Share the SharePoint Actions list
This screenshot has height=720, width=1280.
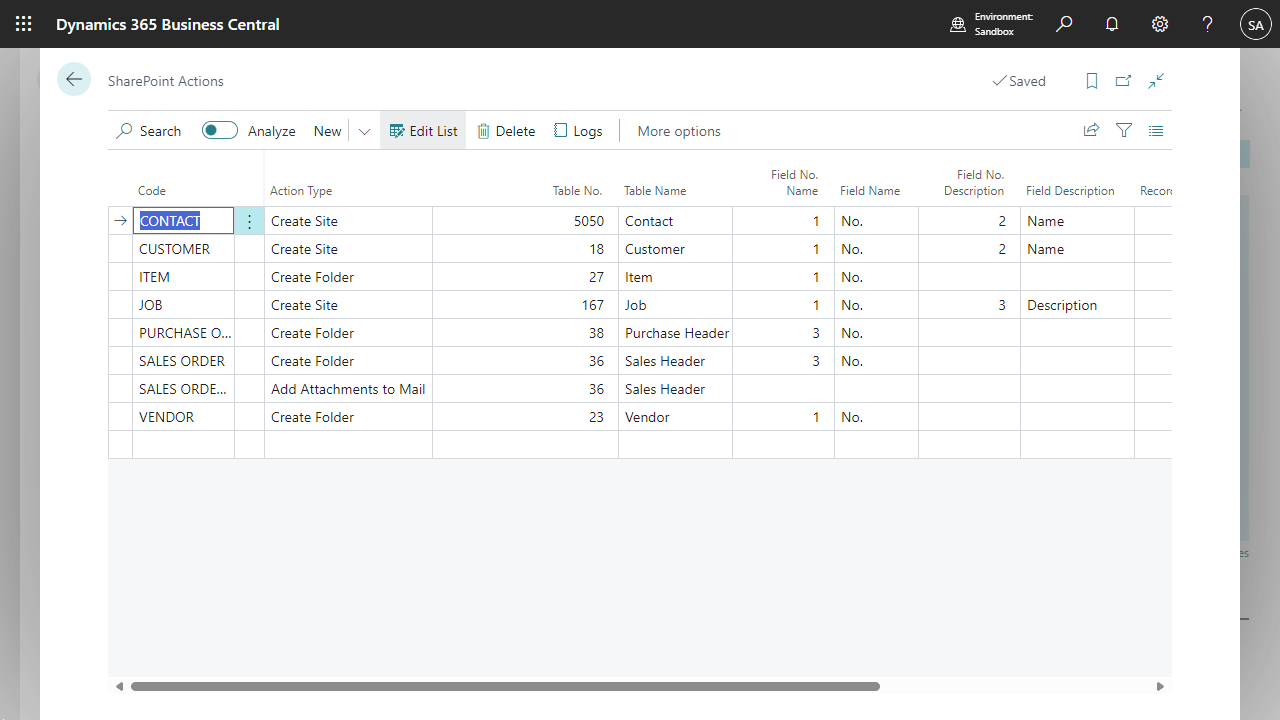pyautogui.click(x=1092, y=130)
